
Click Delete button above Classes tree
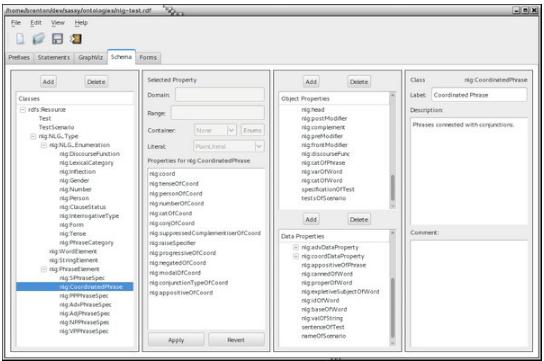pyautogui.click(x=96, y=82)
